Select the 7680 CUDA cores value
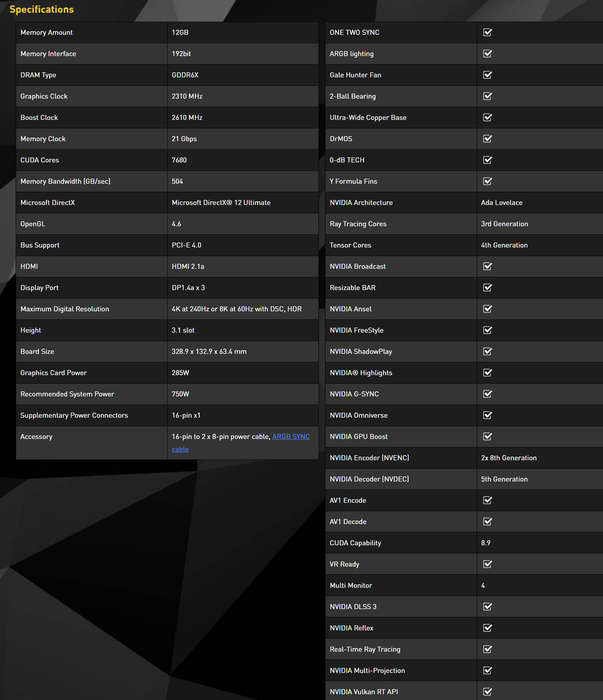Viewport: 603px width, 700px height. coord(179,160)
